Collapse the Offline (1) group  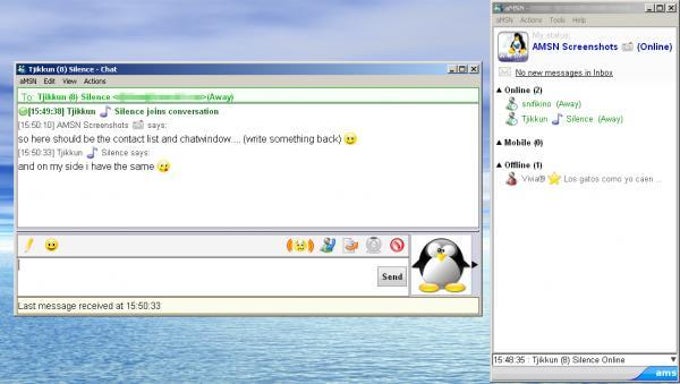click(x=499, y=165)
